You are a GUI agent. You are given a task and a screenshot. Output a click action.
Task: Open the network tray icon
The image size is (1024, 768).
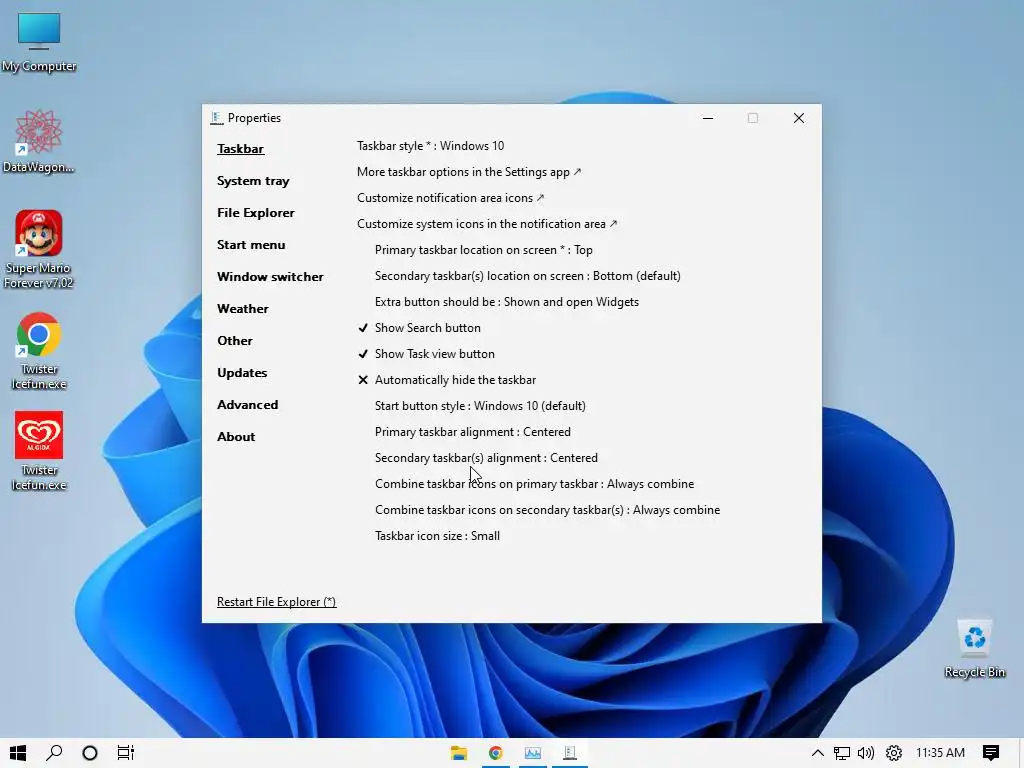841,753
